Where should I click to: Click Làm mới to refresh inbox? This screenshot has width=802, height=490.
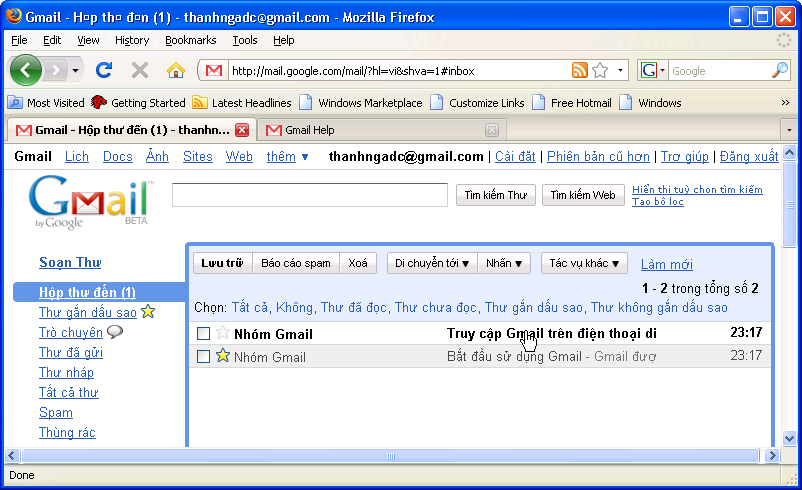coord(667,264)
